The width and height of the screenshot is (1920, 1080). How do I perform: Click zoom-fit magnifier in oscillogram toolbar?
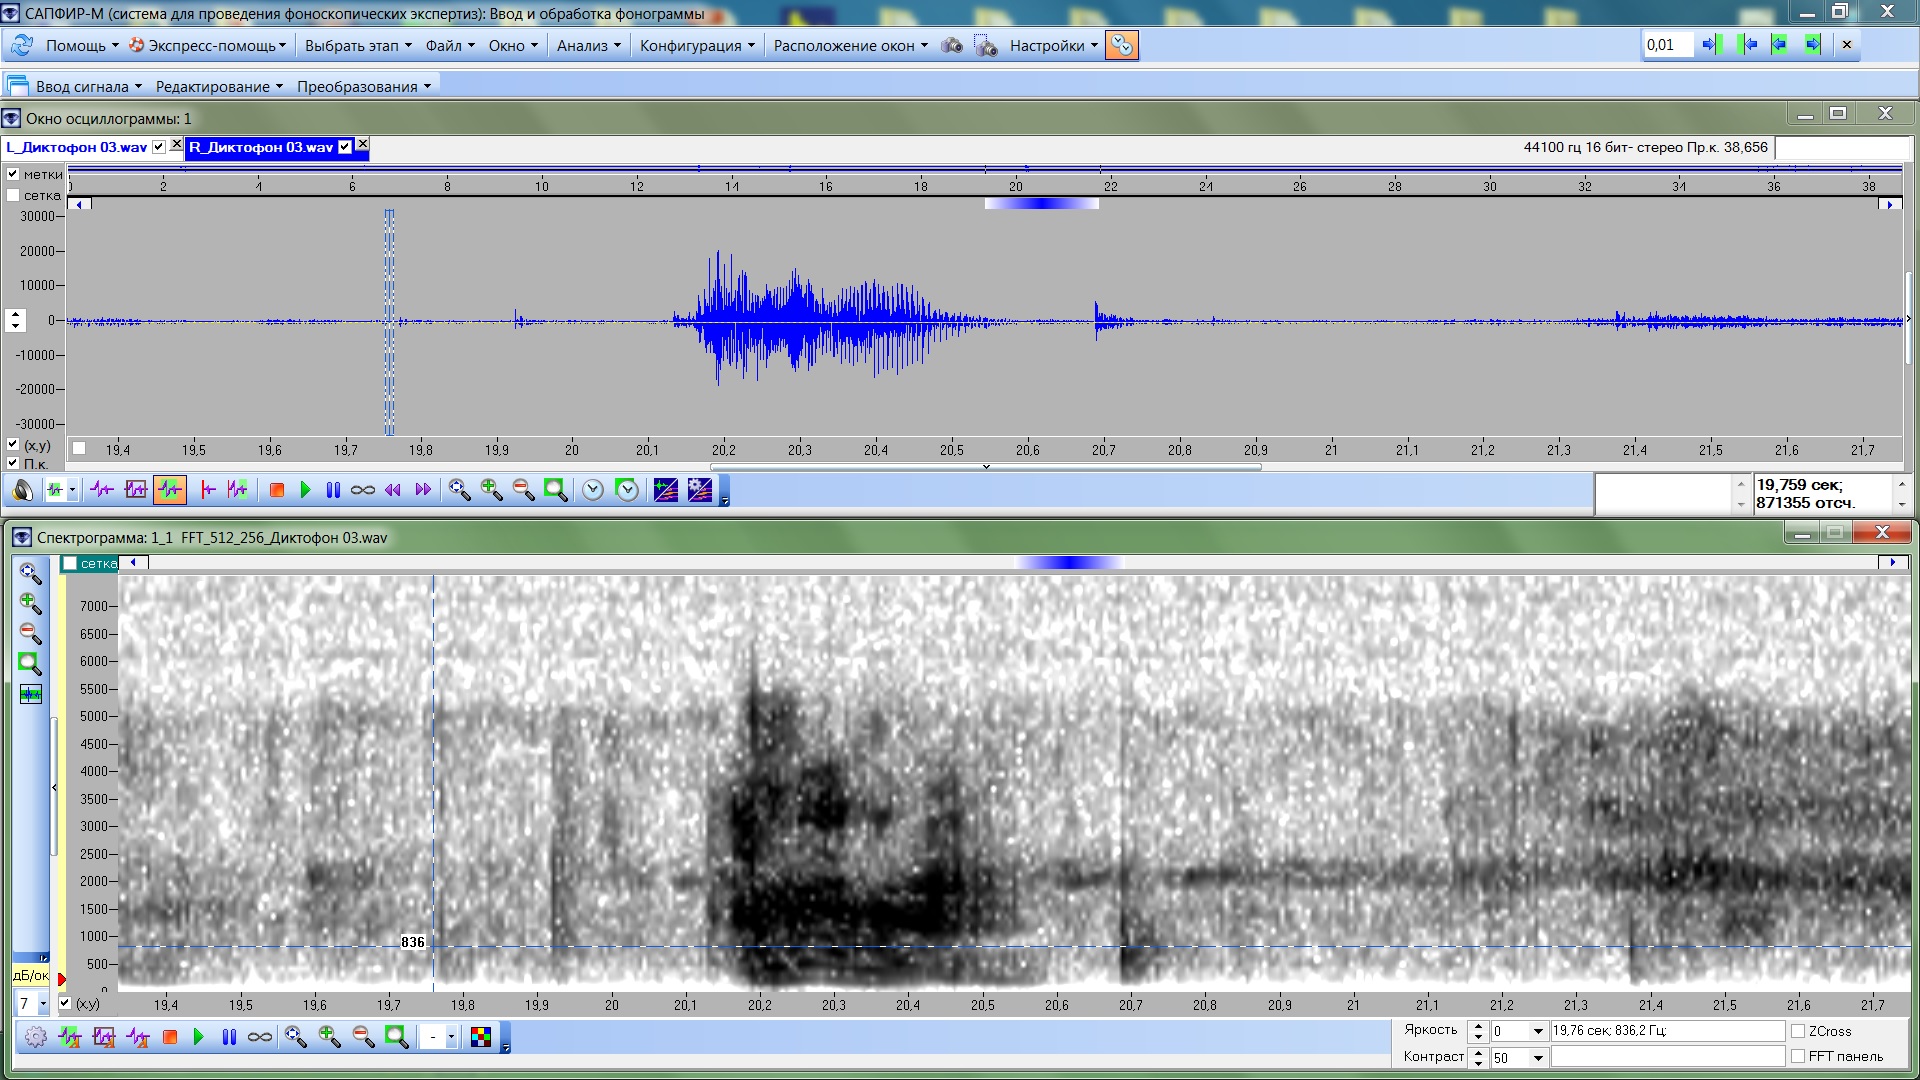tap(459, 490)
